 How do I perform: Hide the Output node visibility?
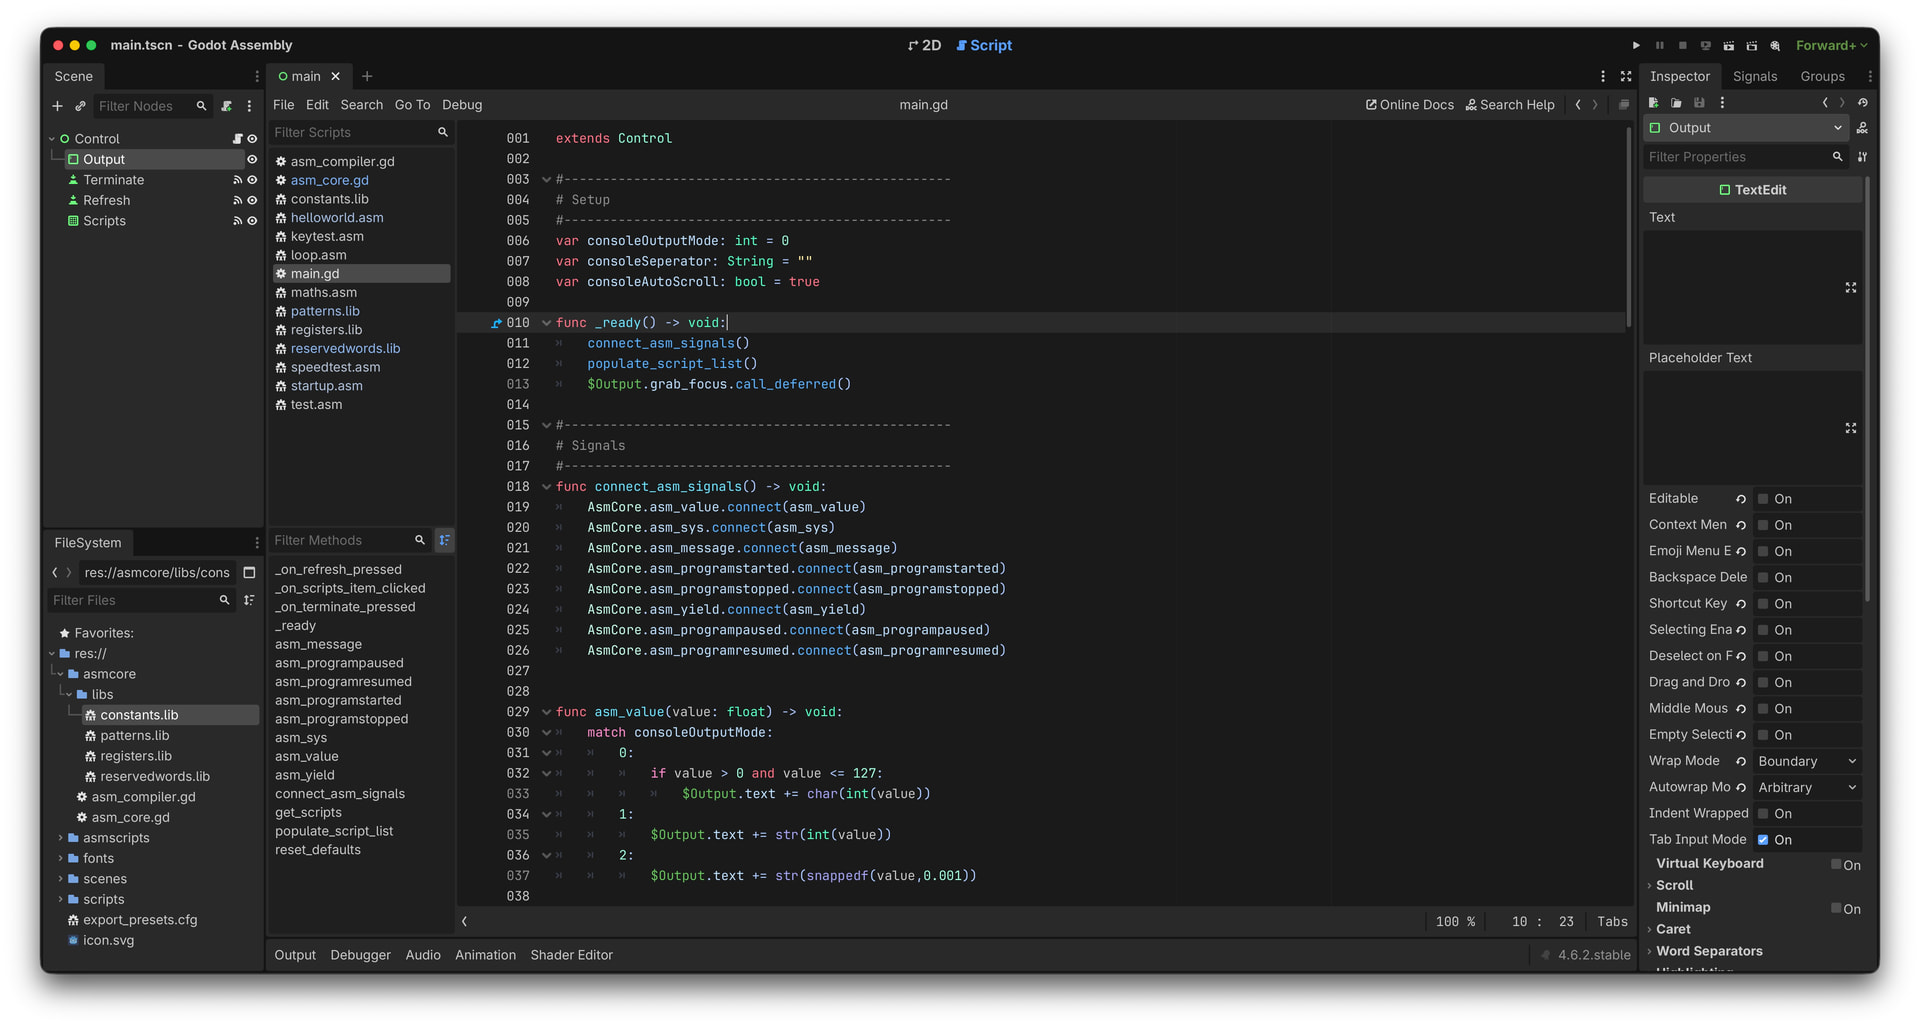(252, 160)
